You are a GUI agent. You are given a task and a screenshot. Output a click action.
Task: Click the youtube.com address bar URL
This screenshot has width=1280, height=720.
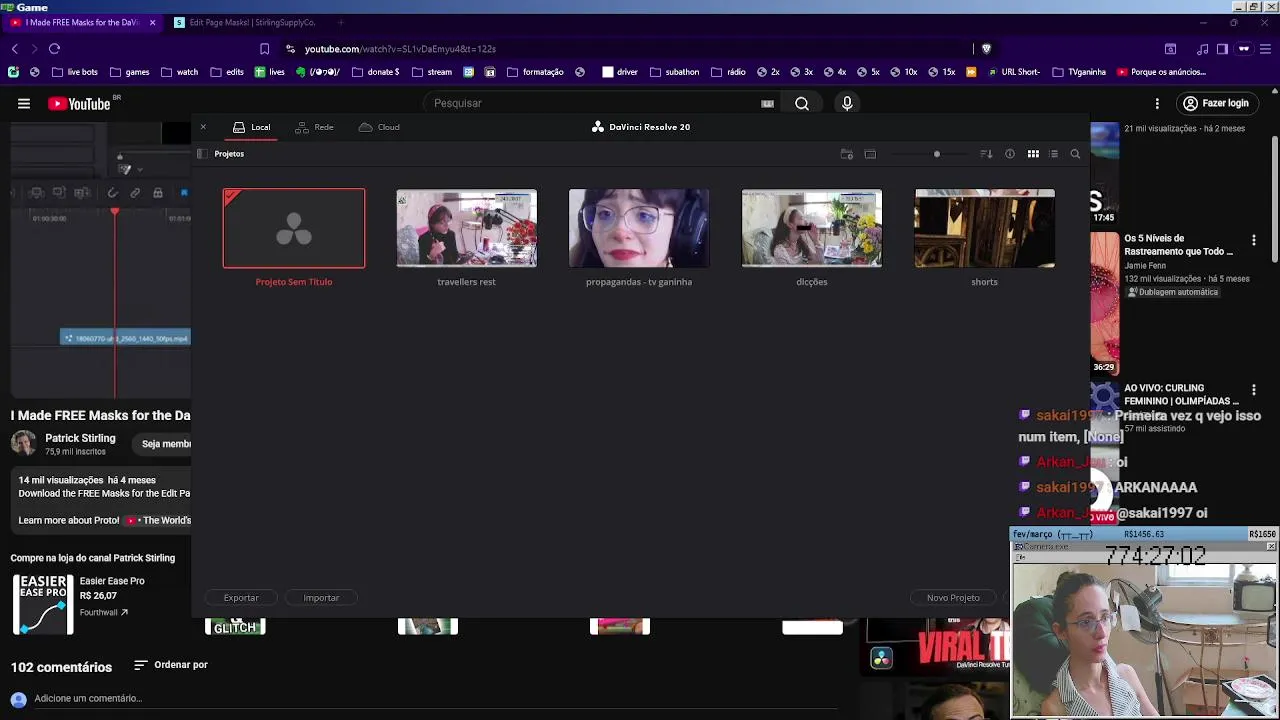(400, 49)
